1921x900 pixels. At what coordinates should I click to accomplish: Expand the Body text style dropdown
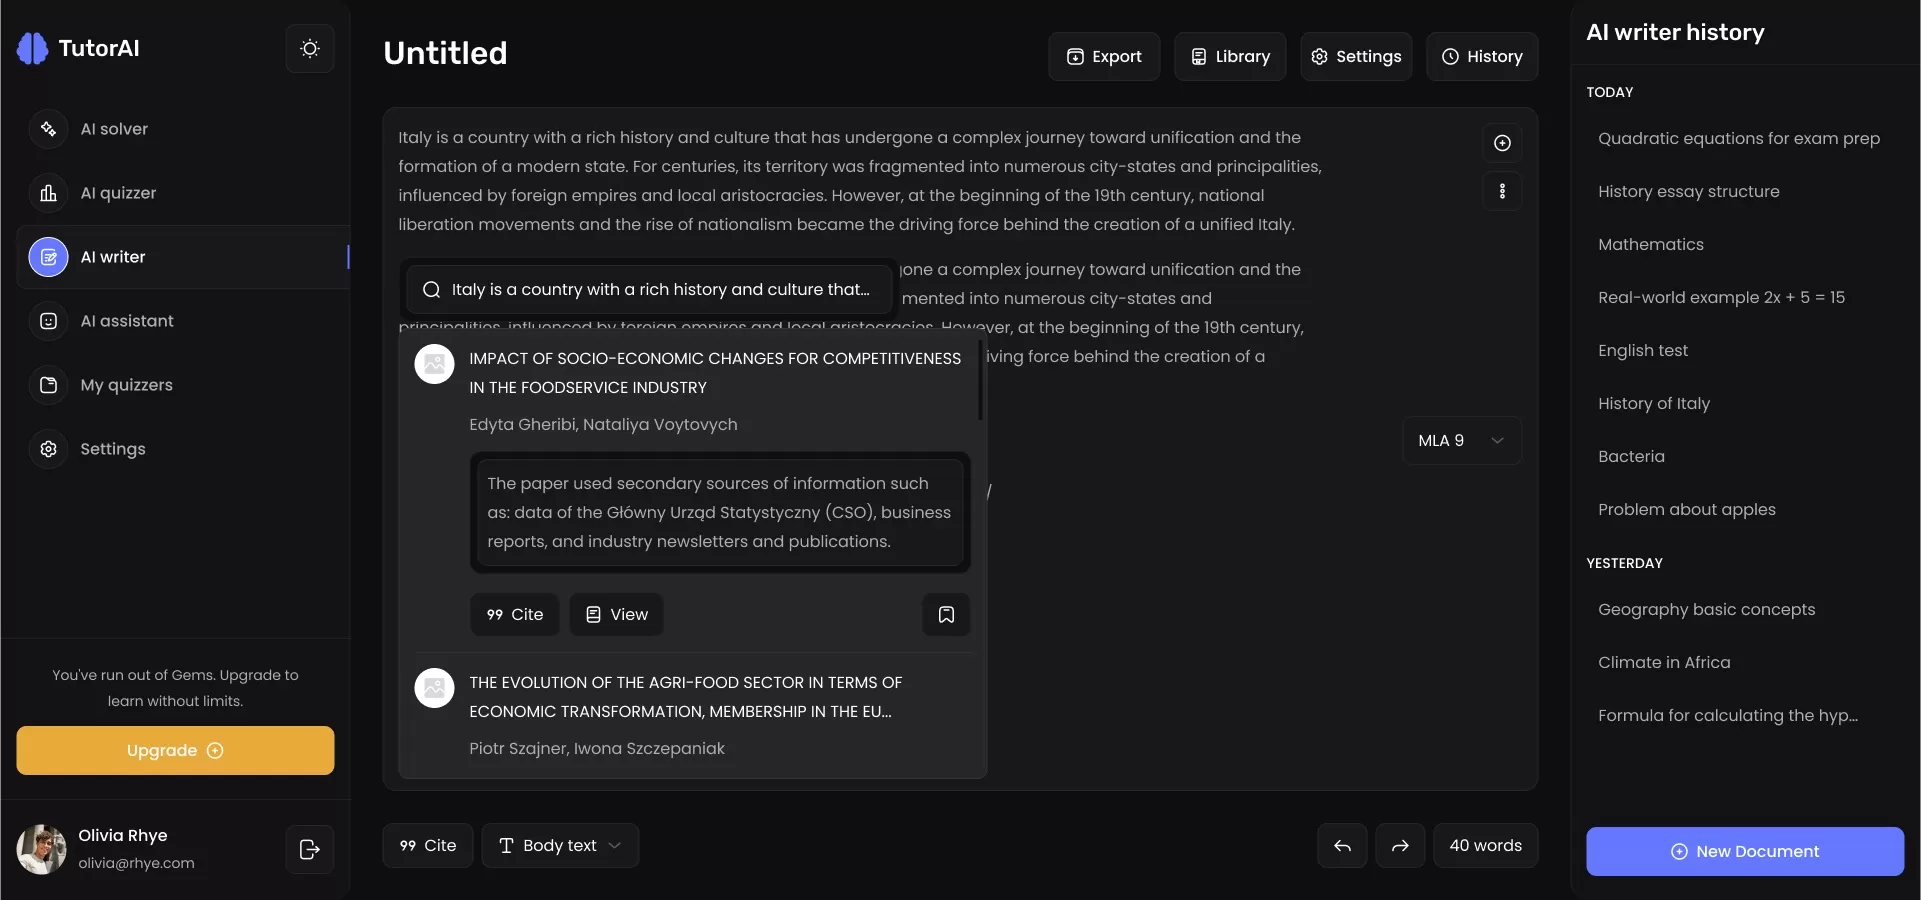pyautogui.click(x=560, y=846)
